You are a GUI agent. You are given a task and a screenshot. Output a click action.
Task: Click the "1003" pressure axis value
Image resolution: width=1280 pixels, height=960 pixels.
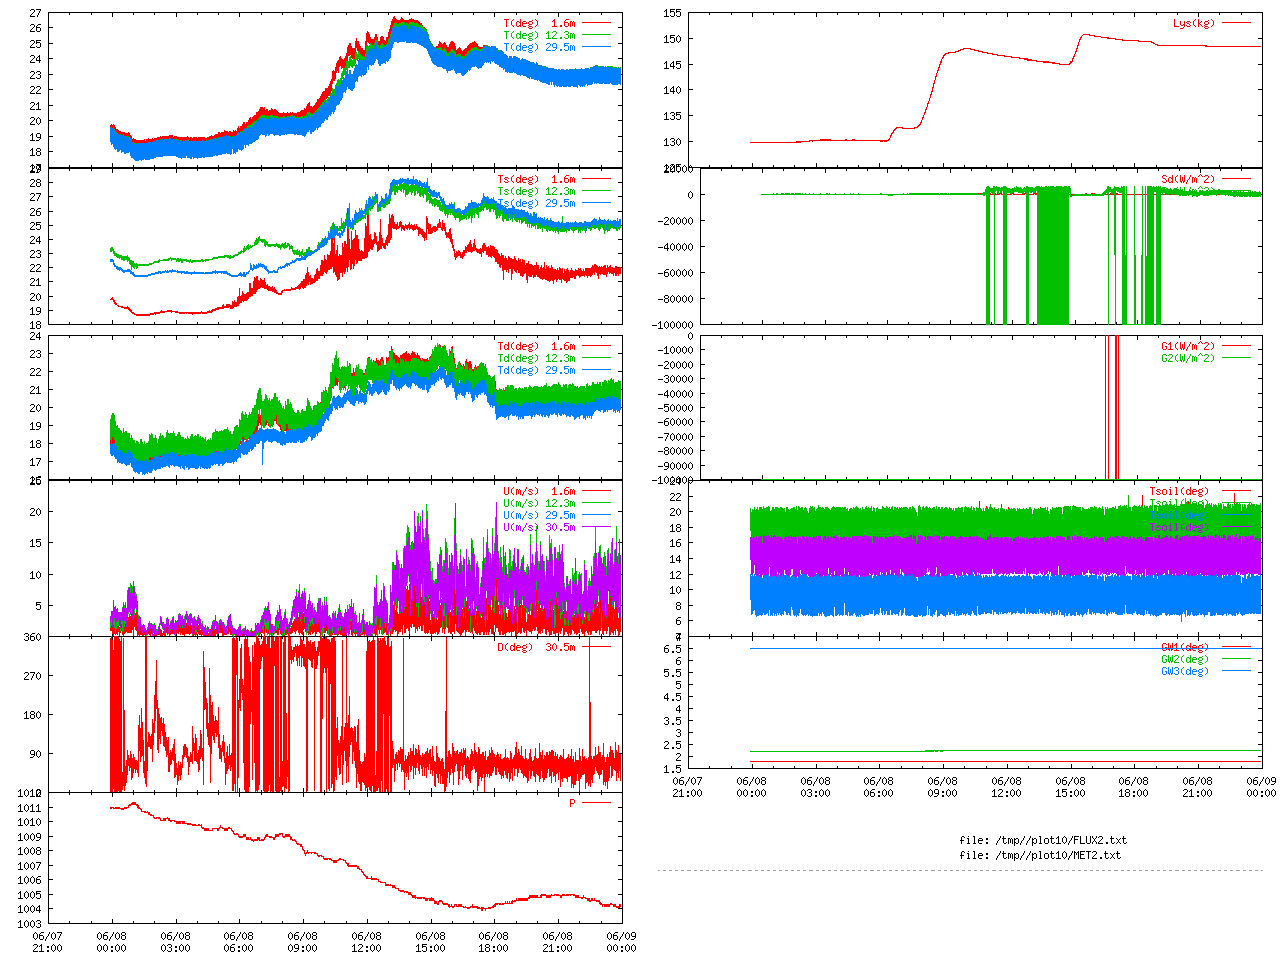pyautogui.click(x=29, y=924)
